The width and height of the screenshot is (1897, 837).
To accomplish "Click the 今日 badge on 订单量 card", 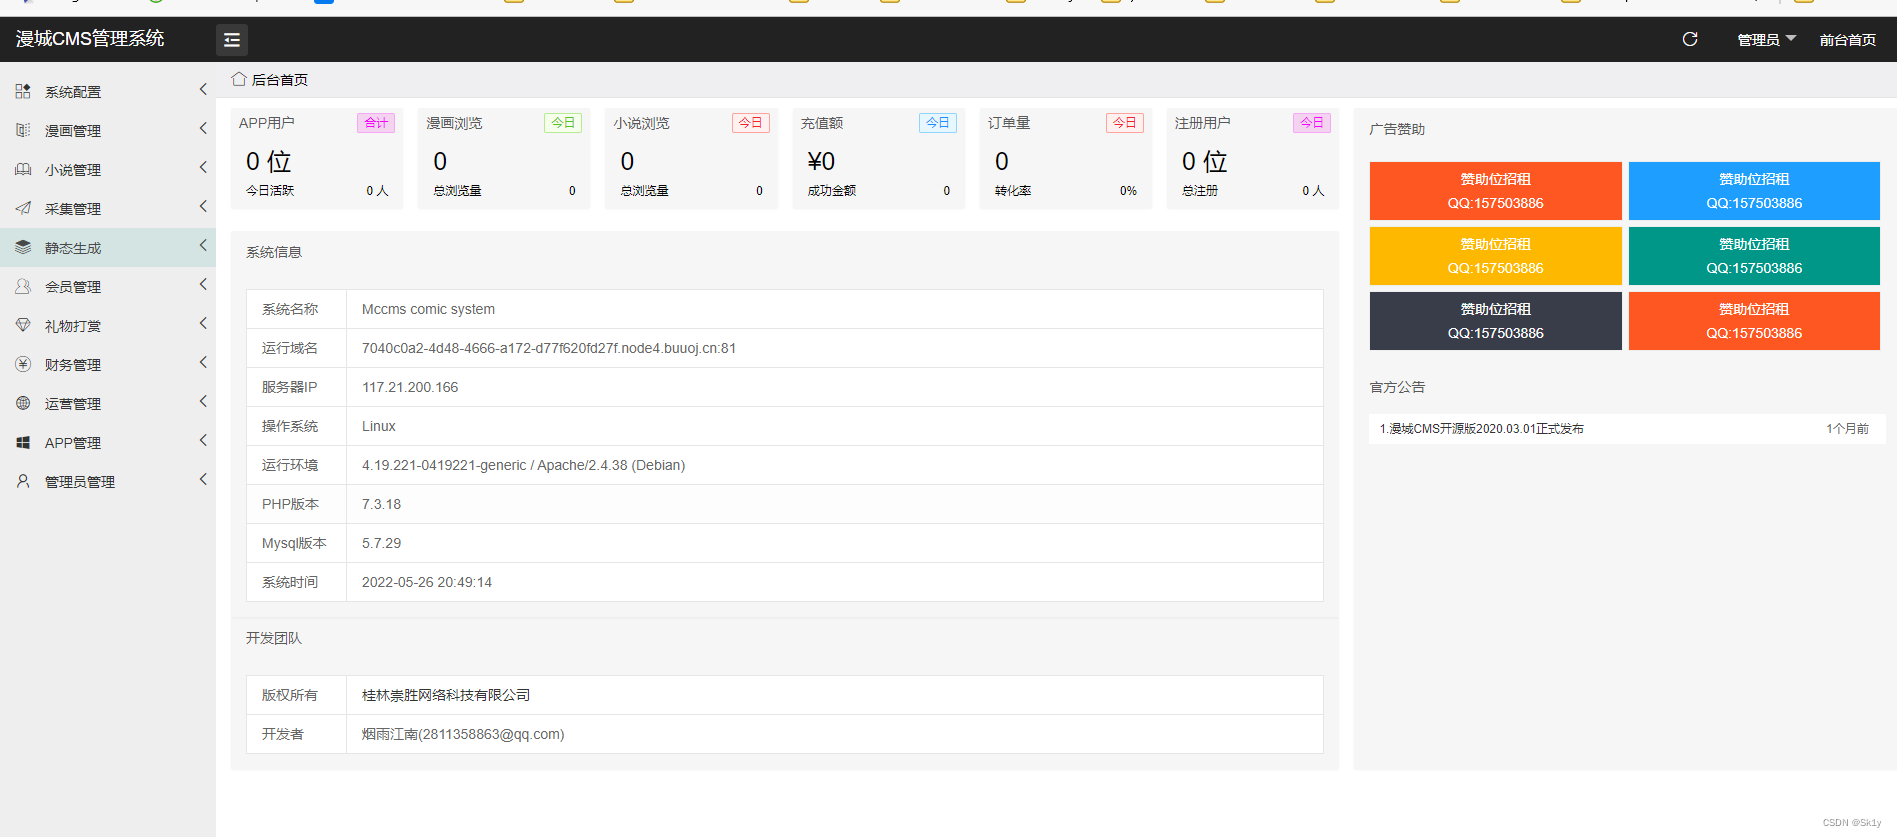I will tap(1125, 123).
